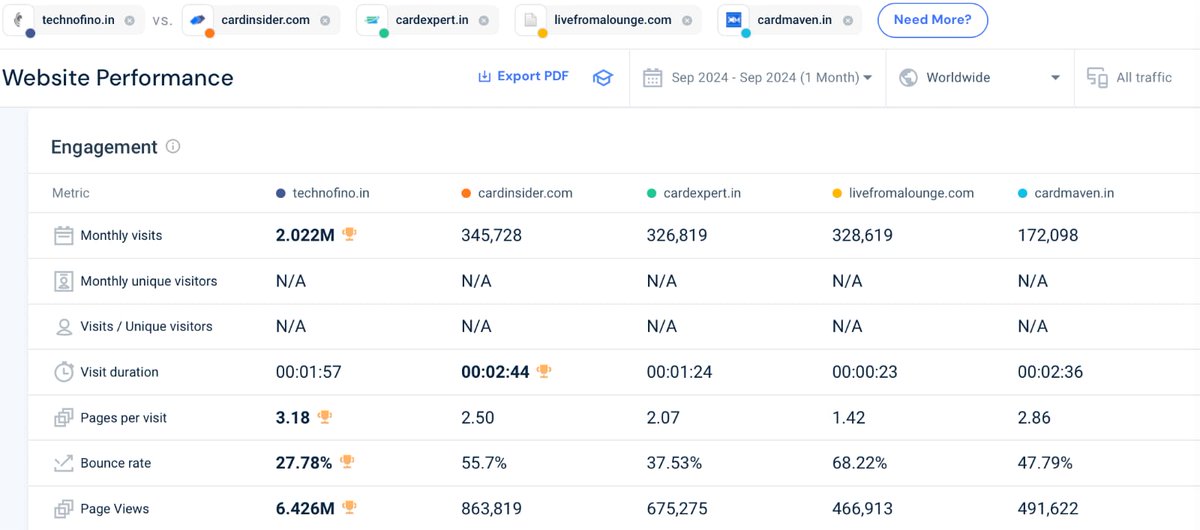Click the 1.42 pages per visit value
The image size is (1200, 530).
[x=849, y=418]
